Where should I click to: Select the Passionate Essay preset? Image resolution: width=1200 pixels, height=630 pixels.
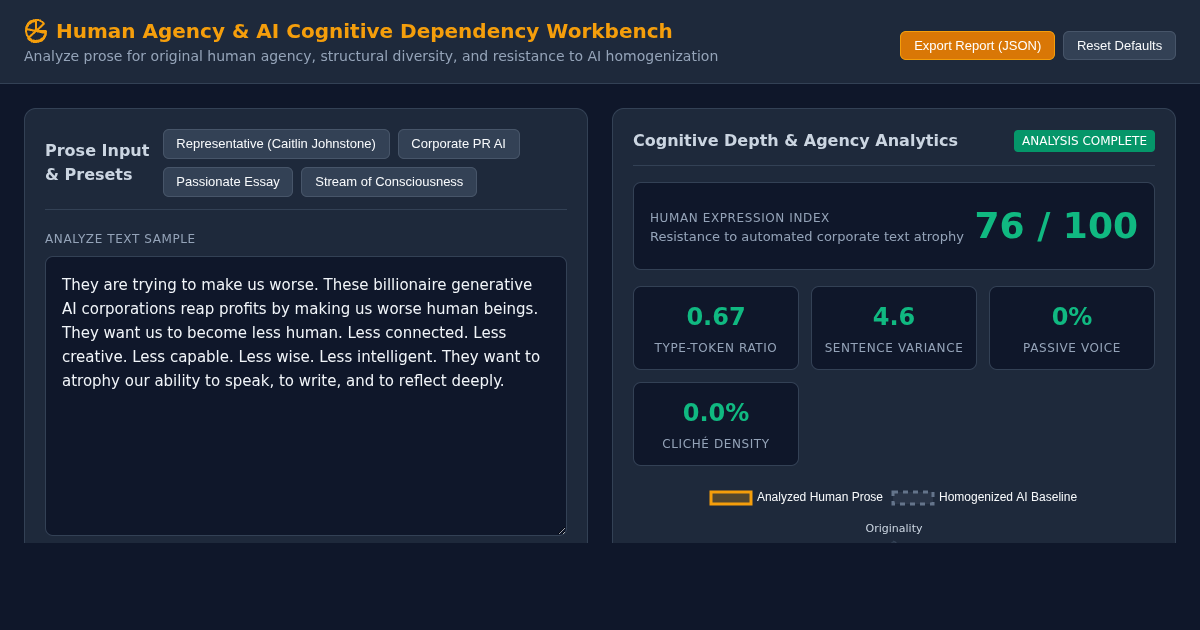click(x=228, y=182)
